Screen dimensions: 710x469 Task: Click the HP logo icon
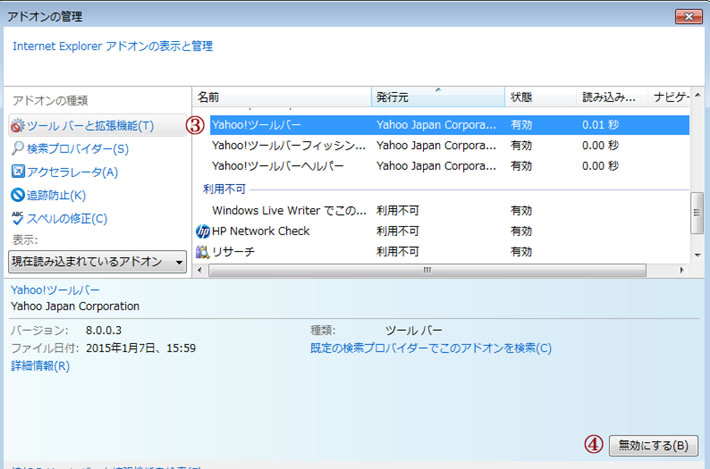203,231
